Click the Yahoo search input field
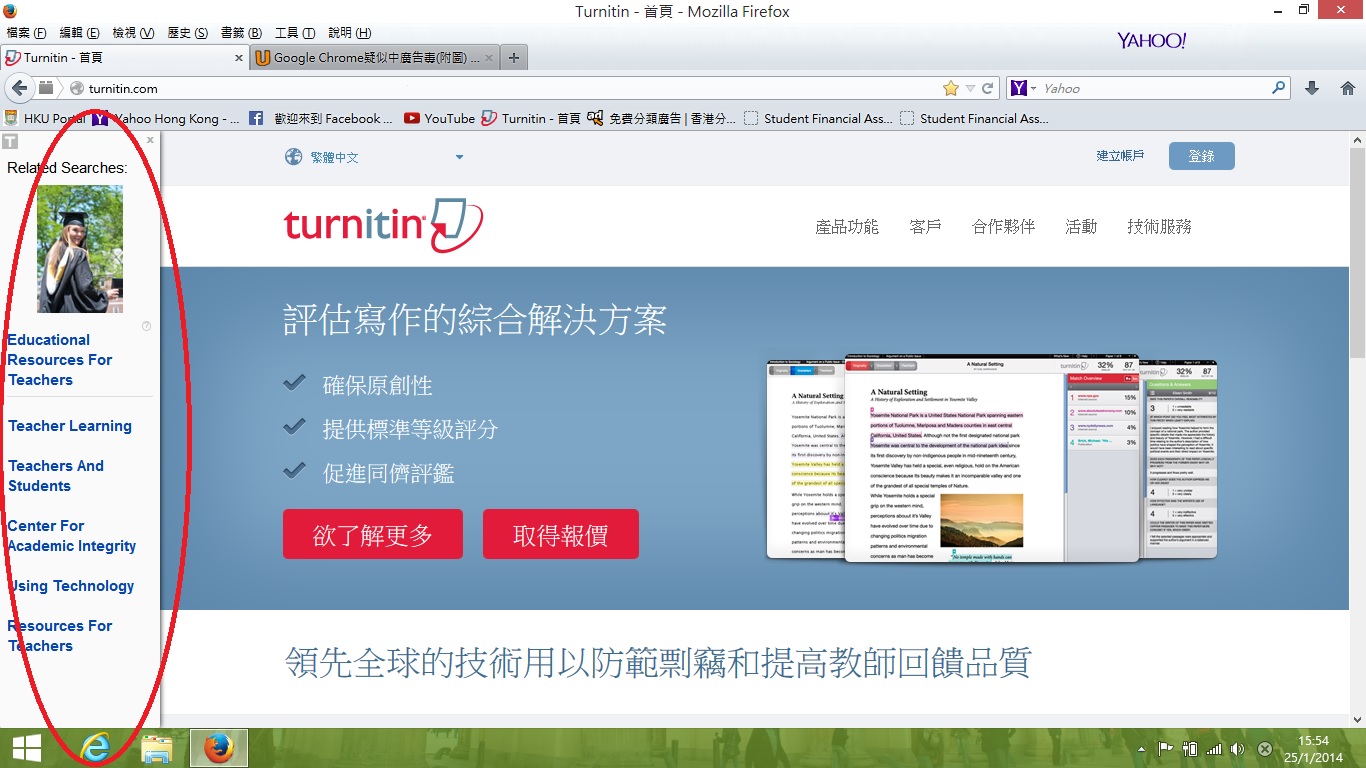Image resolution: width=1366 pixels, height=768 pixels. [x=1155, y=88]
